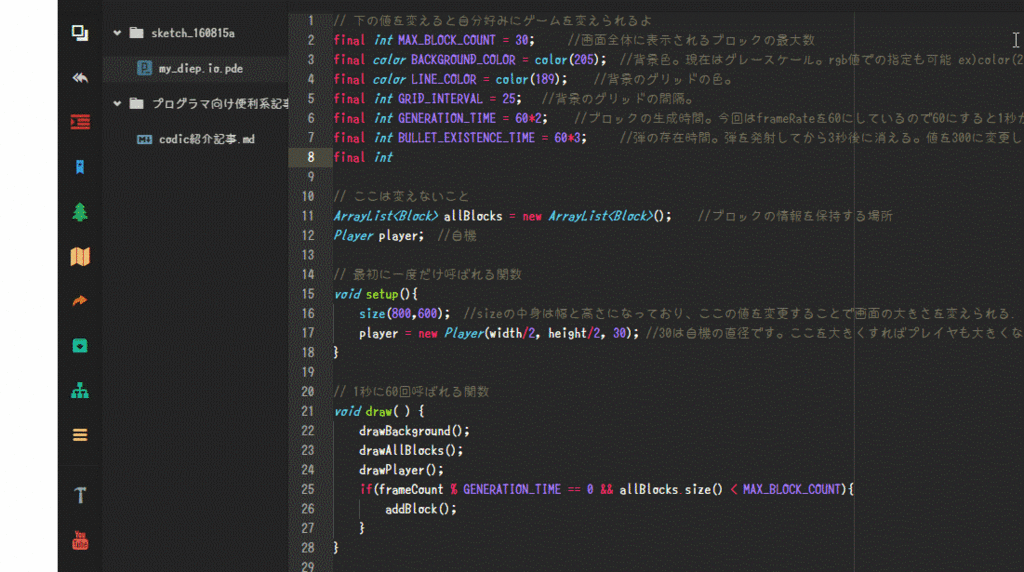This screenshot has height=572, width=1024.
Task: Click frameCount in the if statement
Action: [x=411, y=489]
